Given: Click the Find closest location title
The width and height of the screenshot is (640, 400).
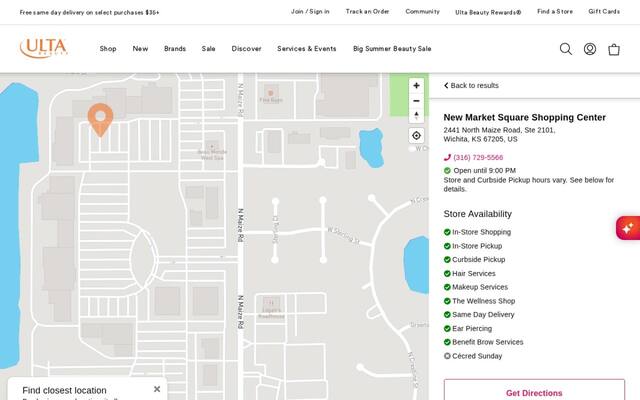Looking at the screenshot, I should [x=64, y=391].
